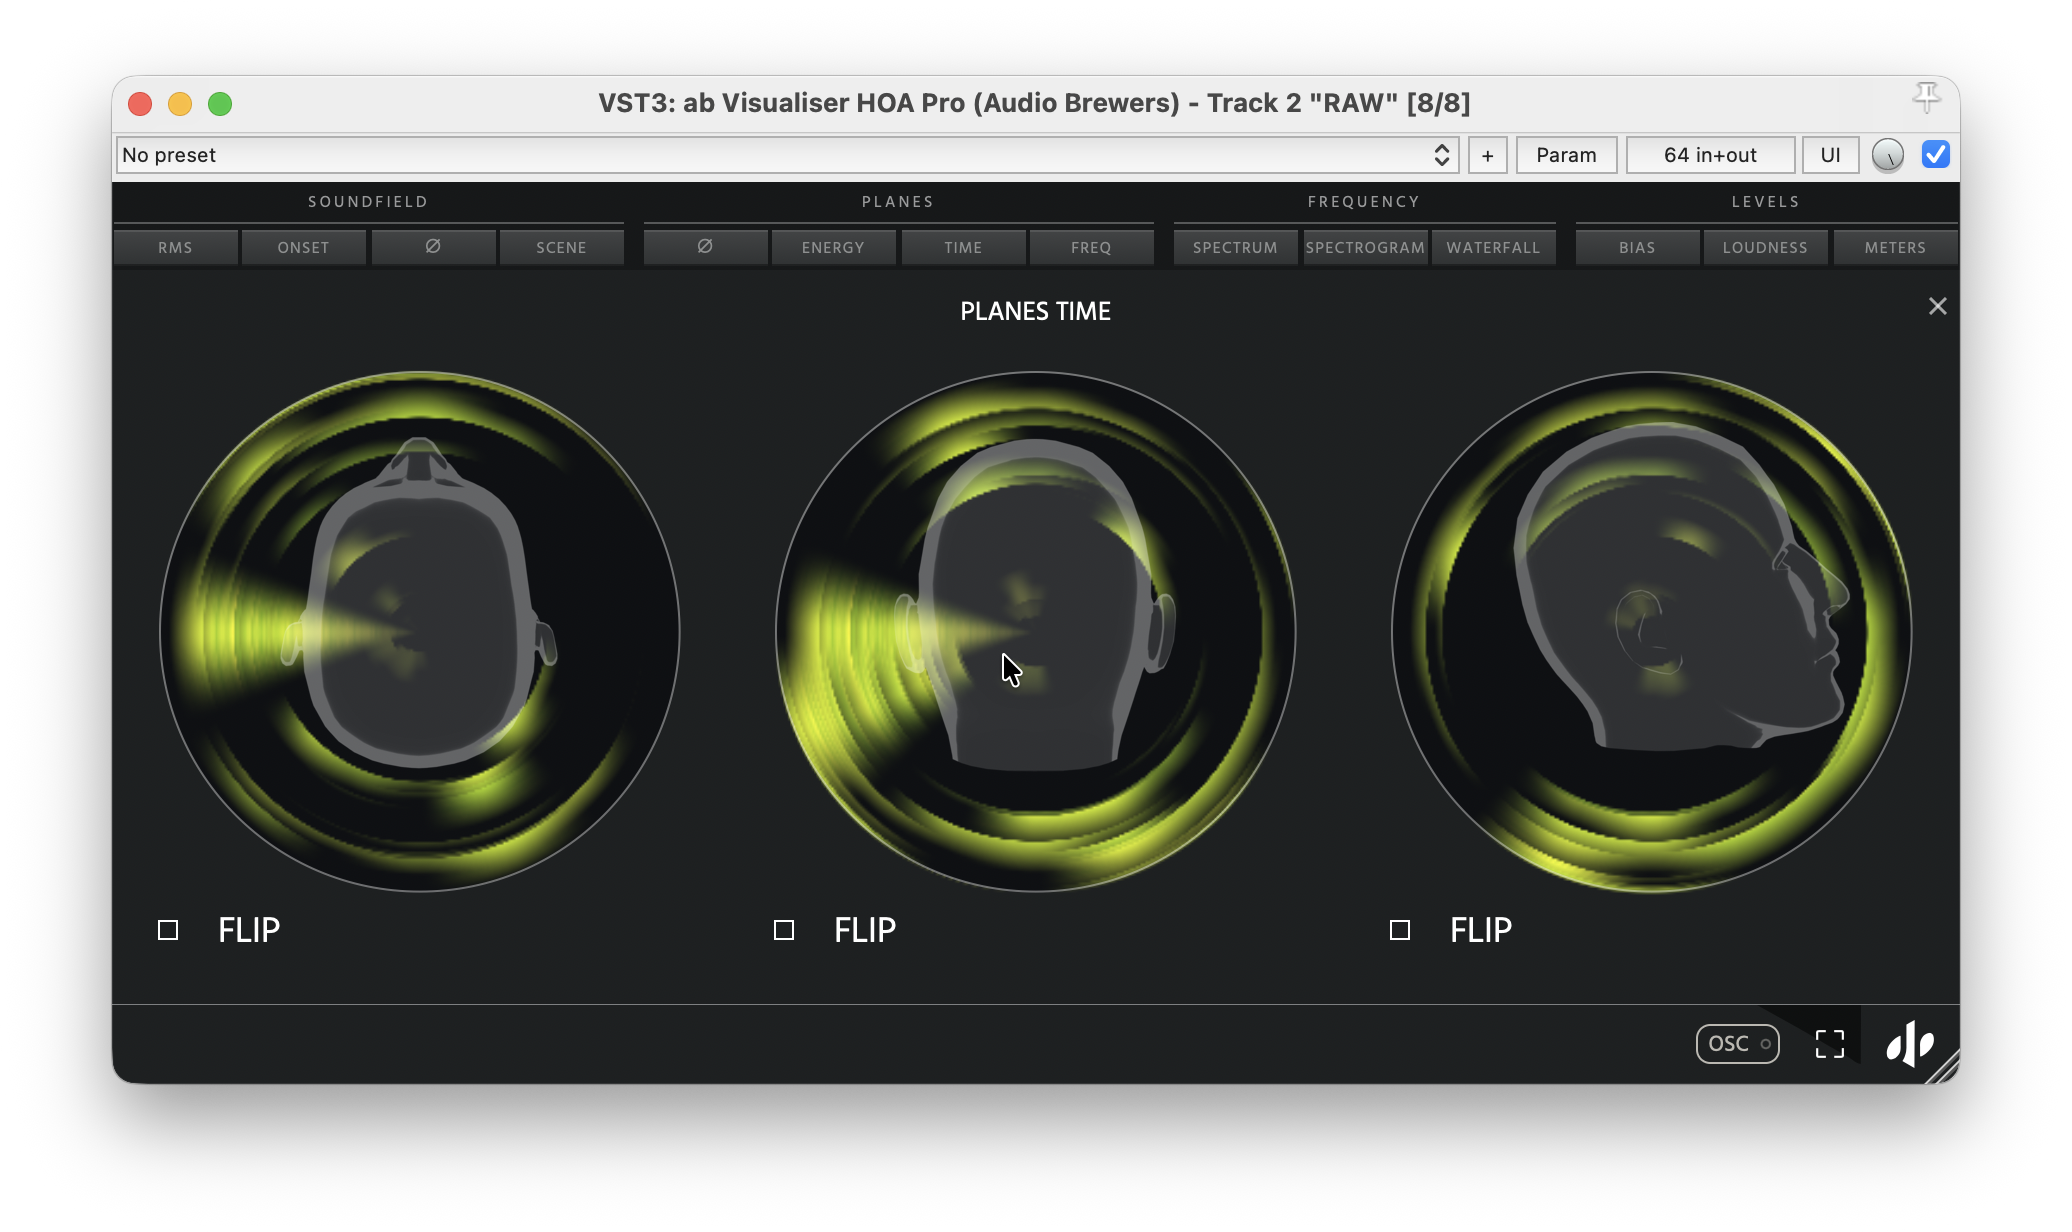Click the pin window icon
The image size is (2072, 1232).
(1927, 98)
